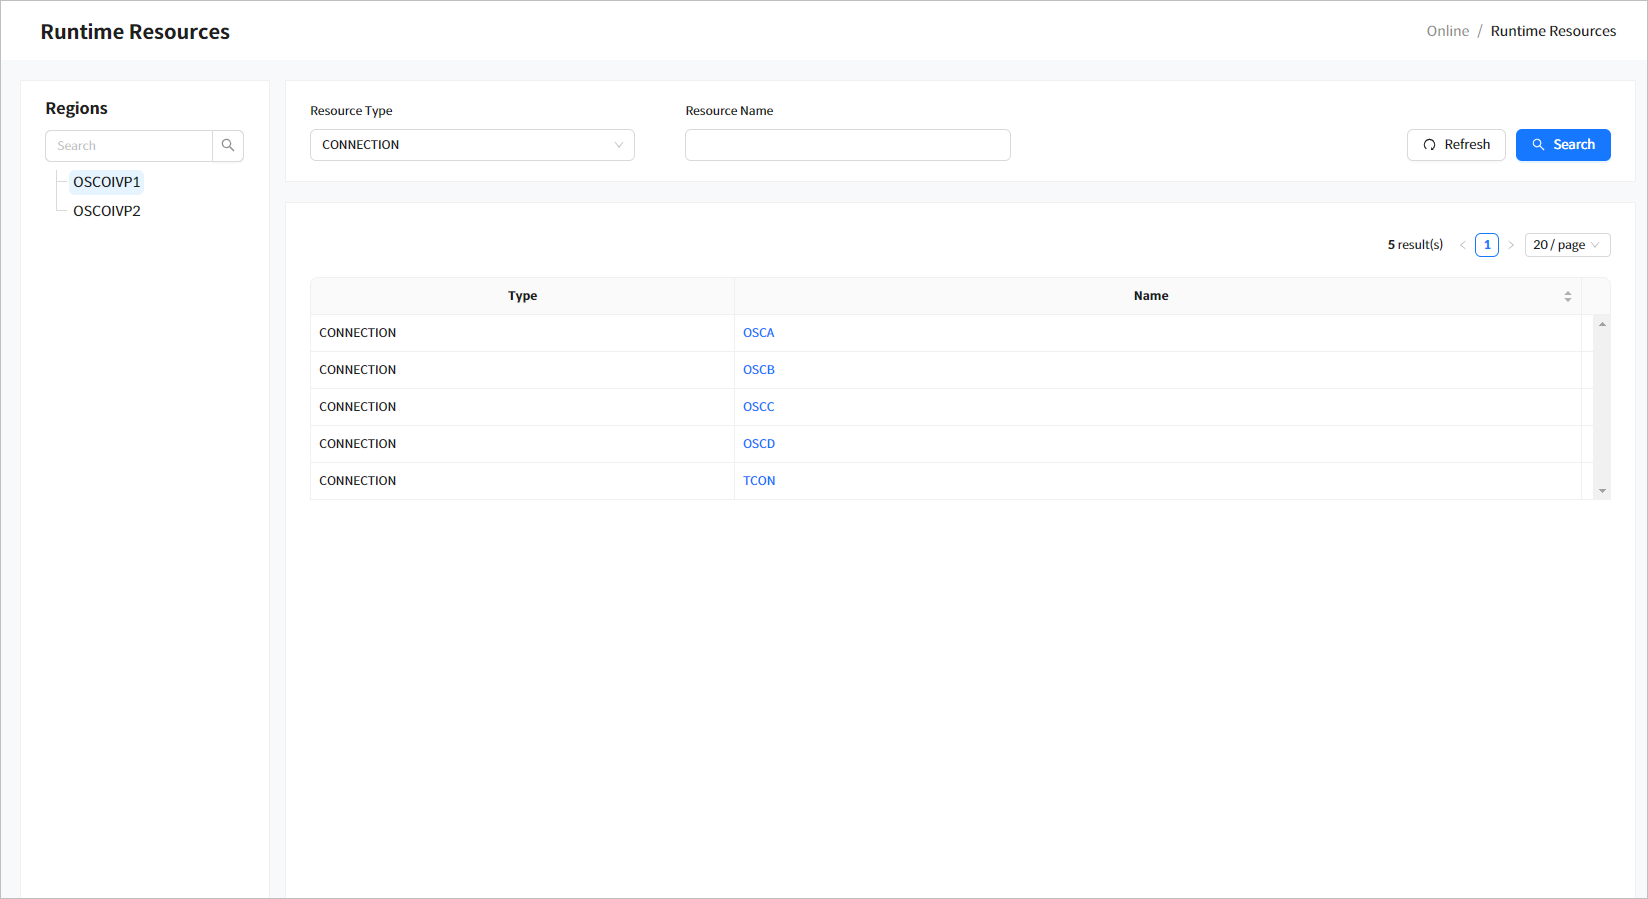The image size is (1648, 899).
Task: Select the OSCOIVP1 region
Action: point(106,182)
